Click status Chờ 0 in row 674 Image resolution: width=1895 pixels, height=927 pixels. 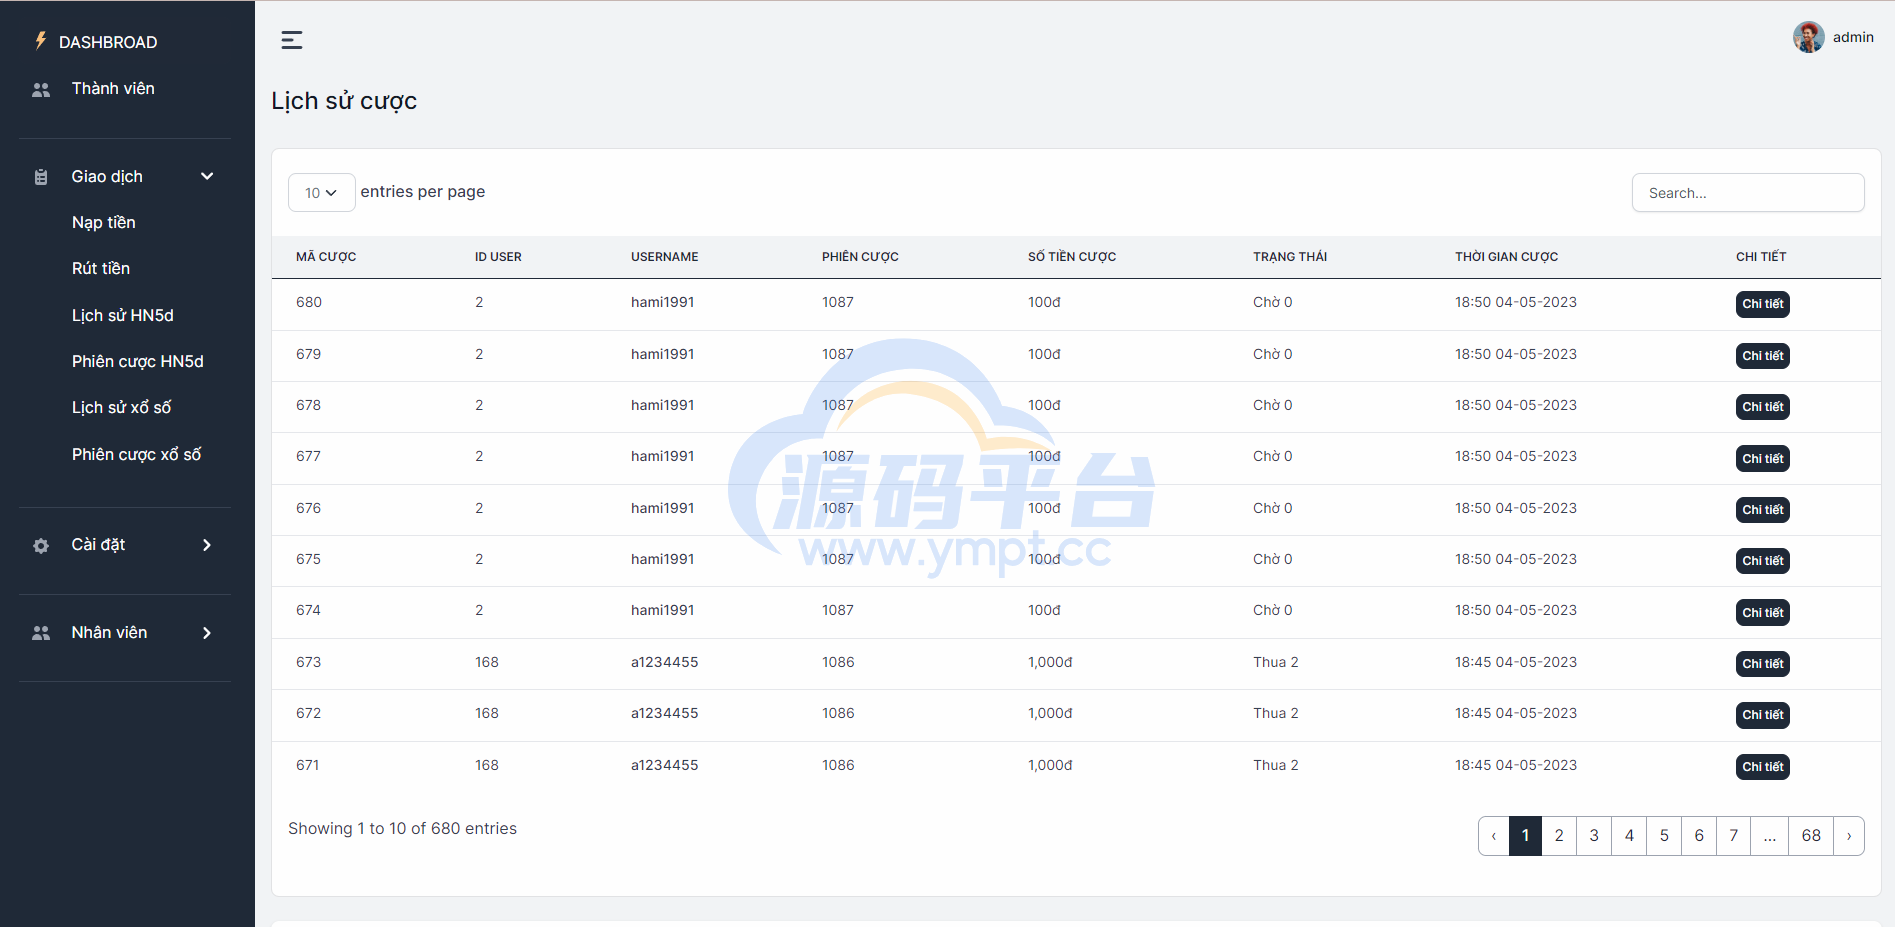(1273, 610)
